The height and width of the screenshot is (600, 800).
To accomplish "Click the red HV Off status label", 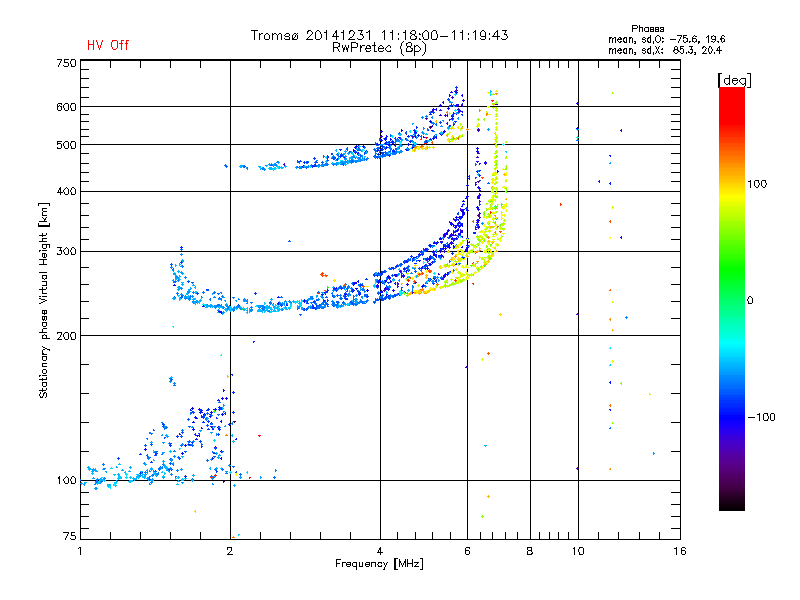I will 107,45.
